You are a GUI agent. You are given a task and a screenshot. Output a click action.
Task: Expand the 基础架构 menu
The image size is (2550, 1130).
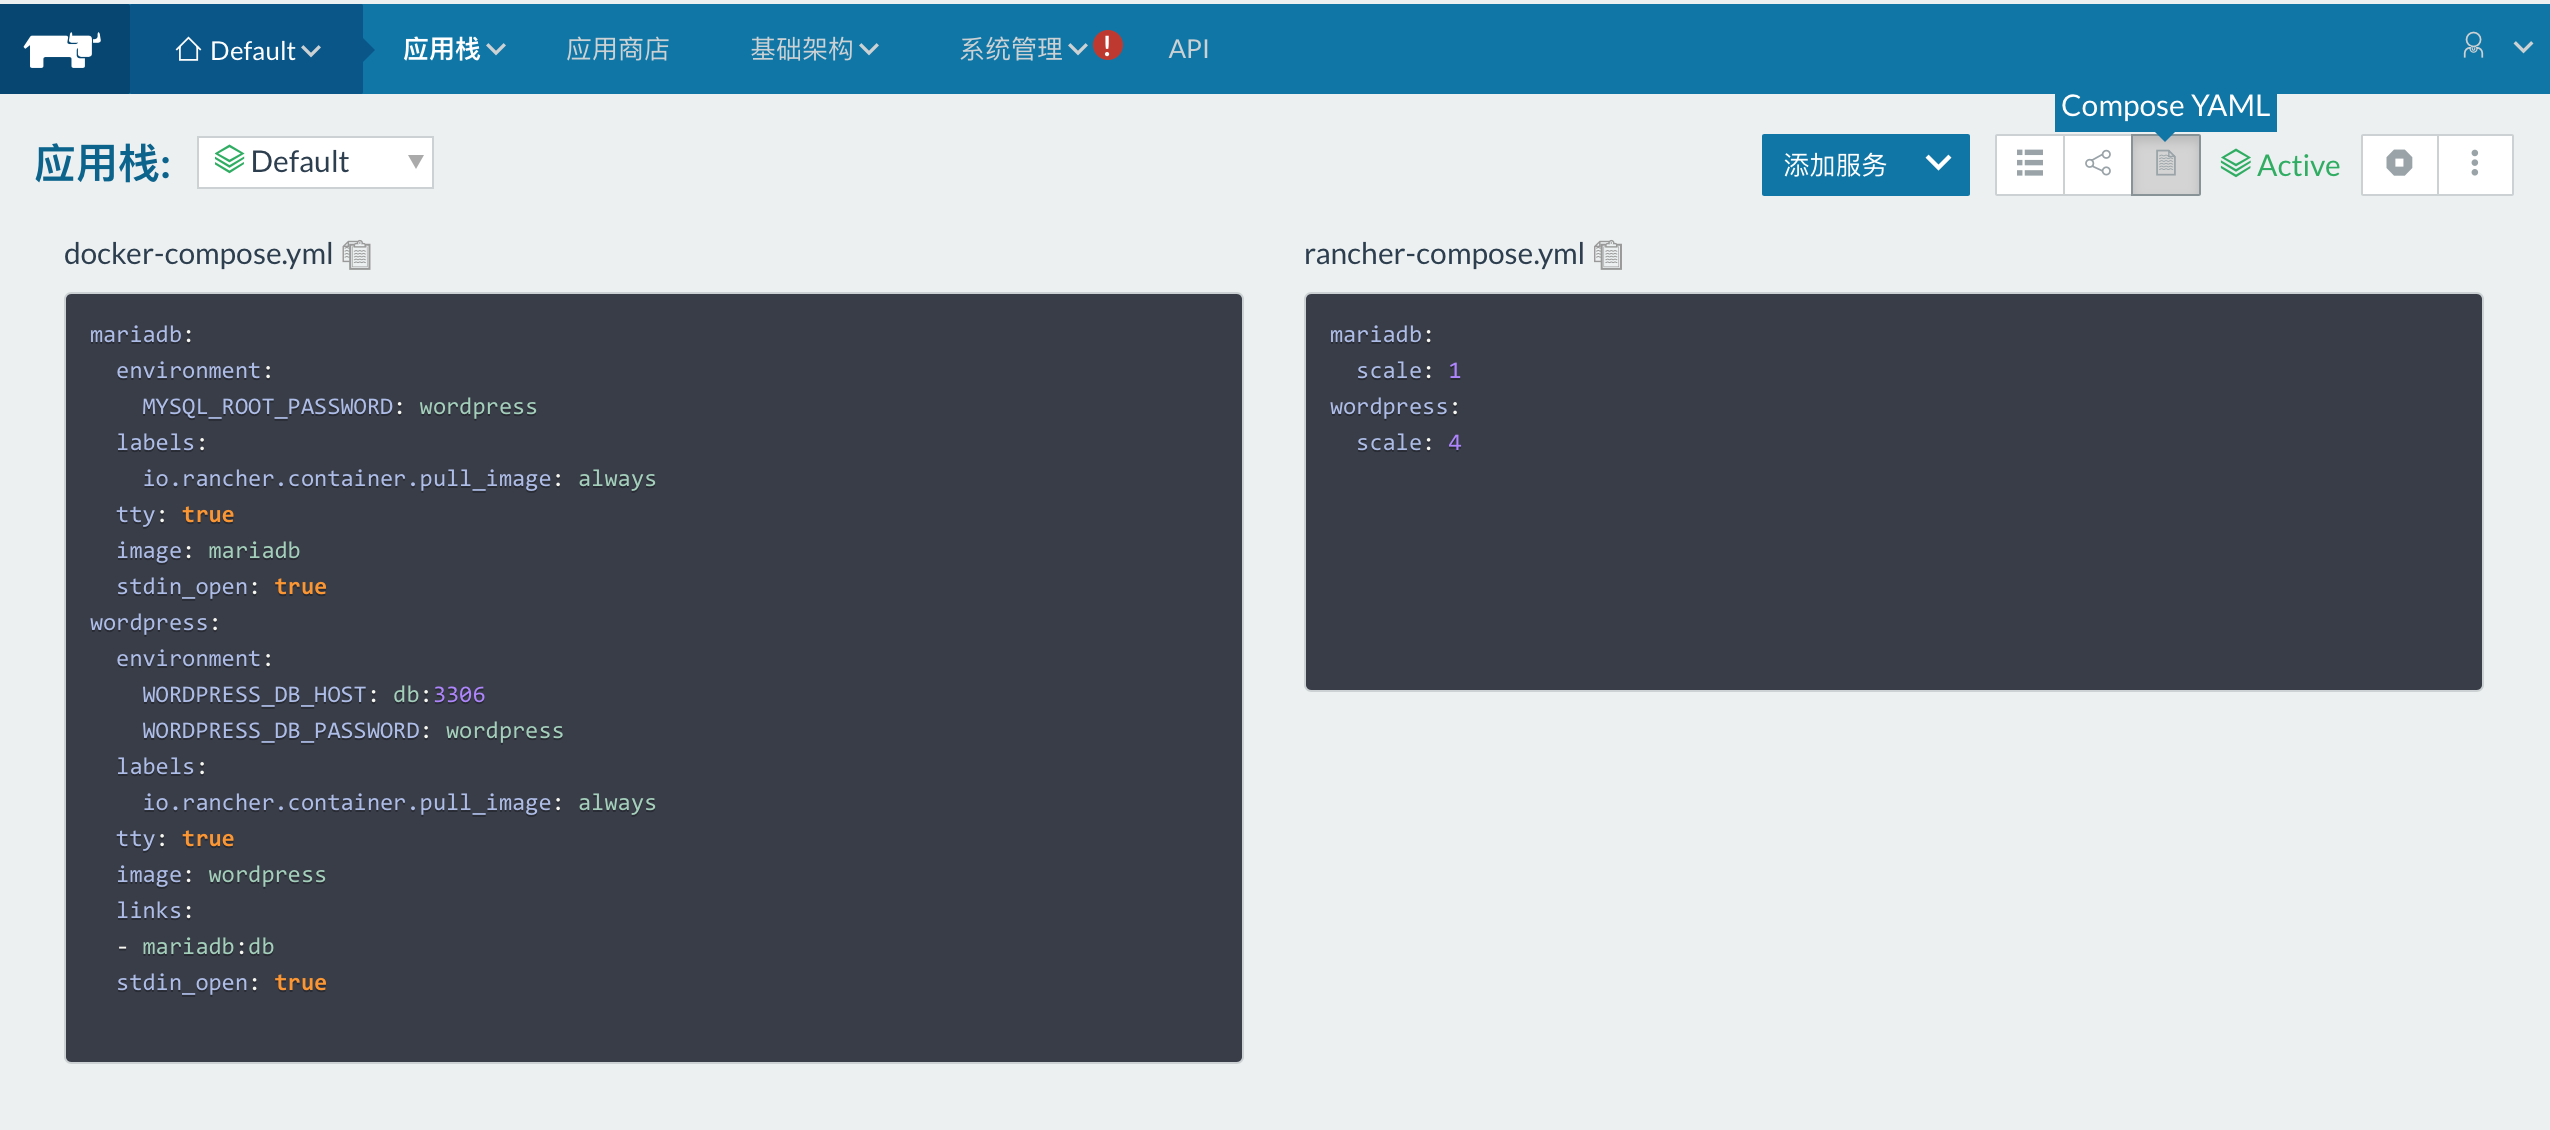click(x=814, y=49)
